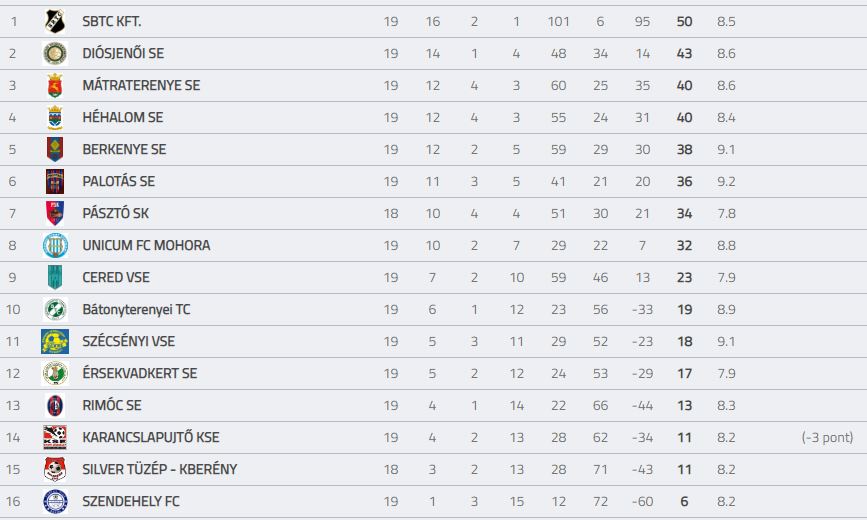Viewport: 867px width, 520px height.
Task: Click the Unicum FC Mohora round logo
Action: point(55,246)
